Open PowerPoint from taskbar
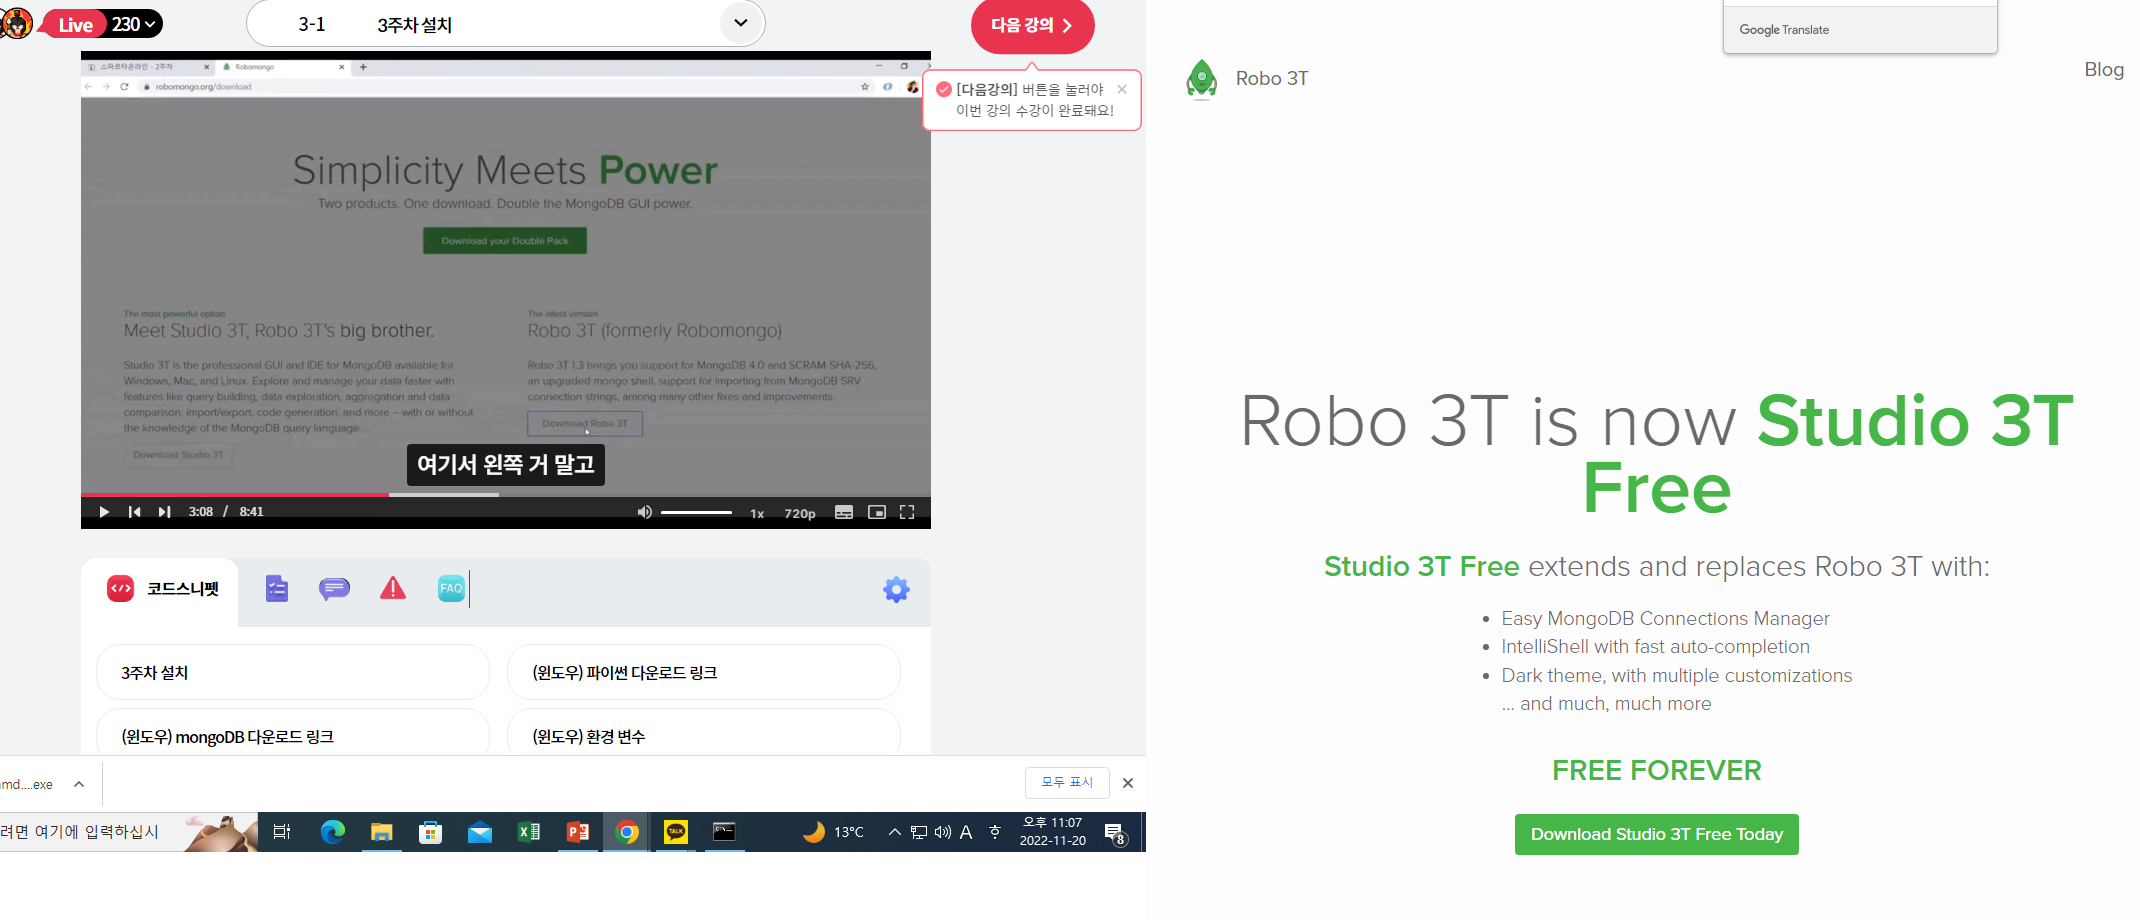The width and height of the screenshot is (2140, 920). tap(577, 832)
